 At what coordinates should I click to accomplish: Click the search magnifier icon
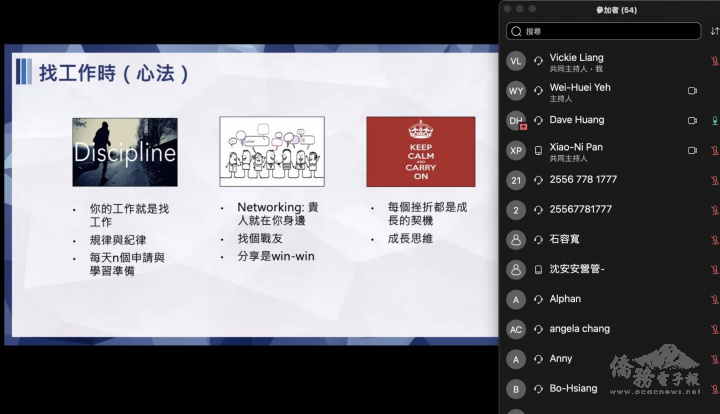pos(516,31)
